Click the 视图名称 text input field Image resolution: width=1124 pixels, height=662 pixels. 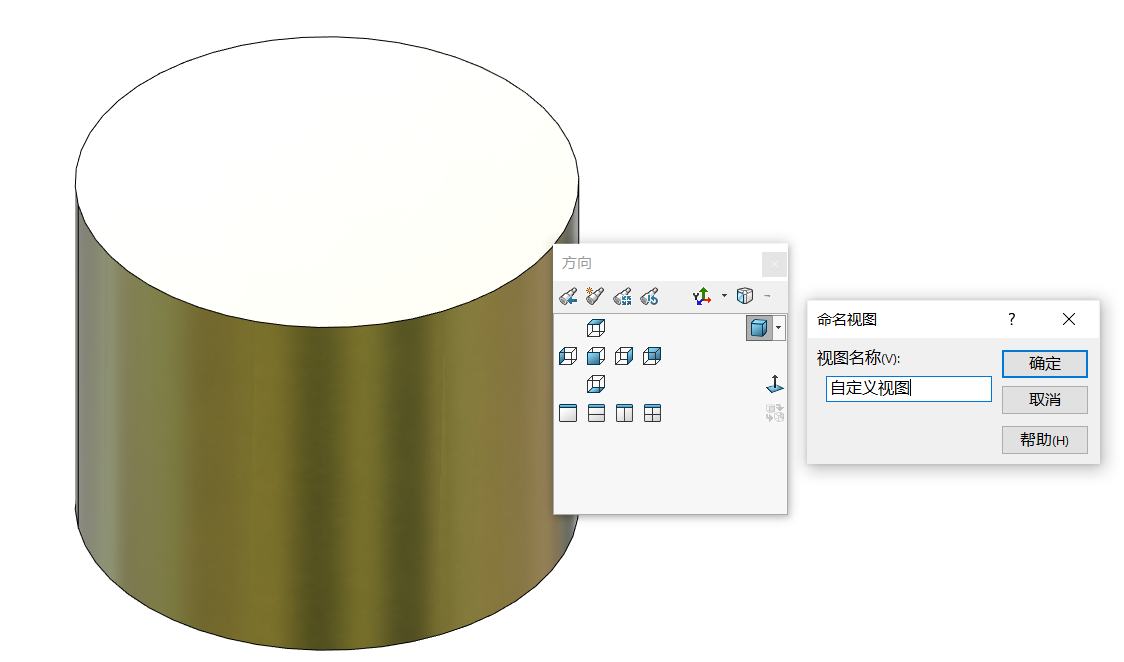point(908,389)
